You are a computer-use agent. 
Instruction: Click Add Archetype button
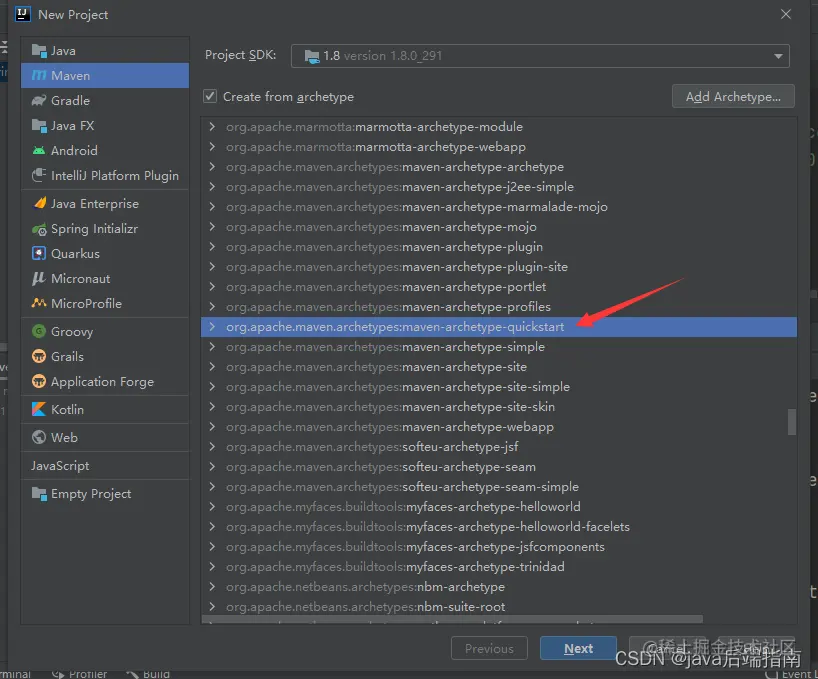(x=733, y=96)
